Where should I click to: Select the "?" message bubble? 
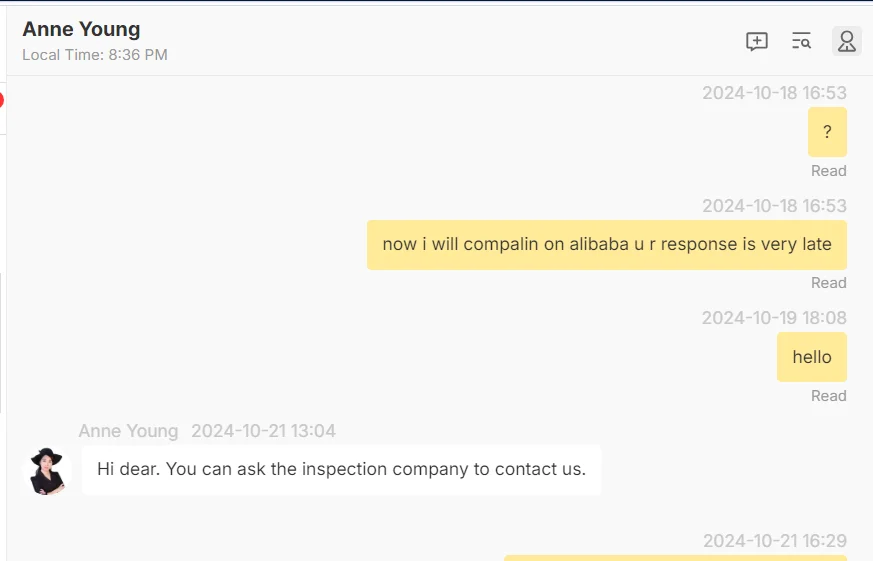827,132
